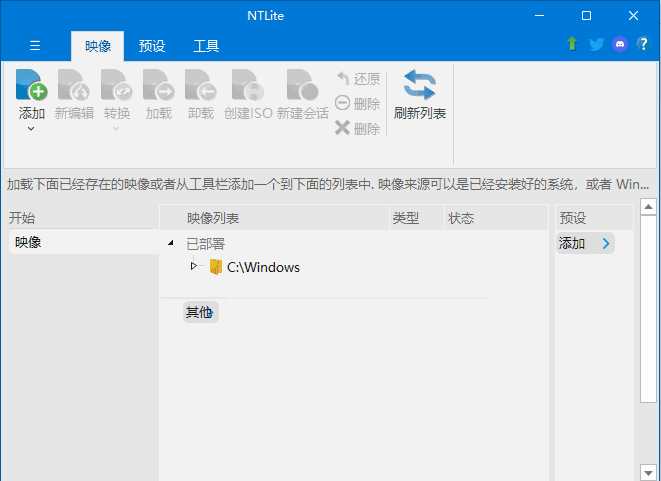
Task: Click the 添加 button in 预设 panel
Action: coord(585,243)
